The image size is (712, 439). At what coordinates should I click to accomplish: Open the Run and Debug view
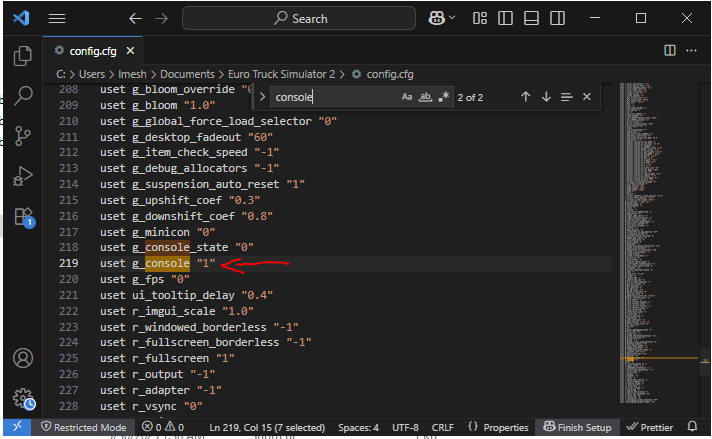coord(23,176)
